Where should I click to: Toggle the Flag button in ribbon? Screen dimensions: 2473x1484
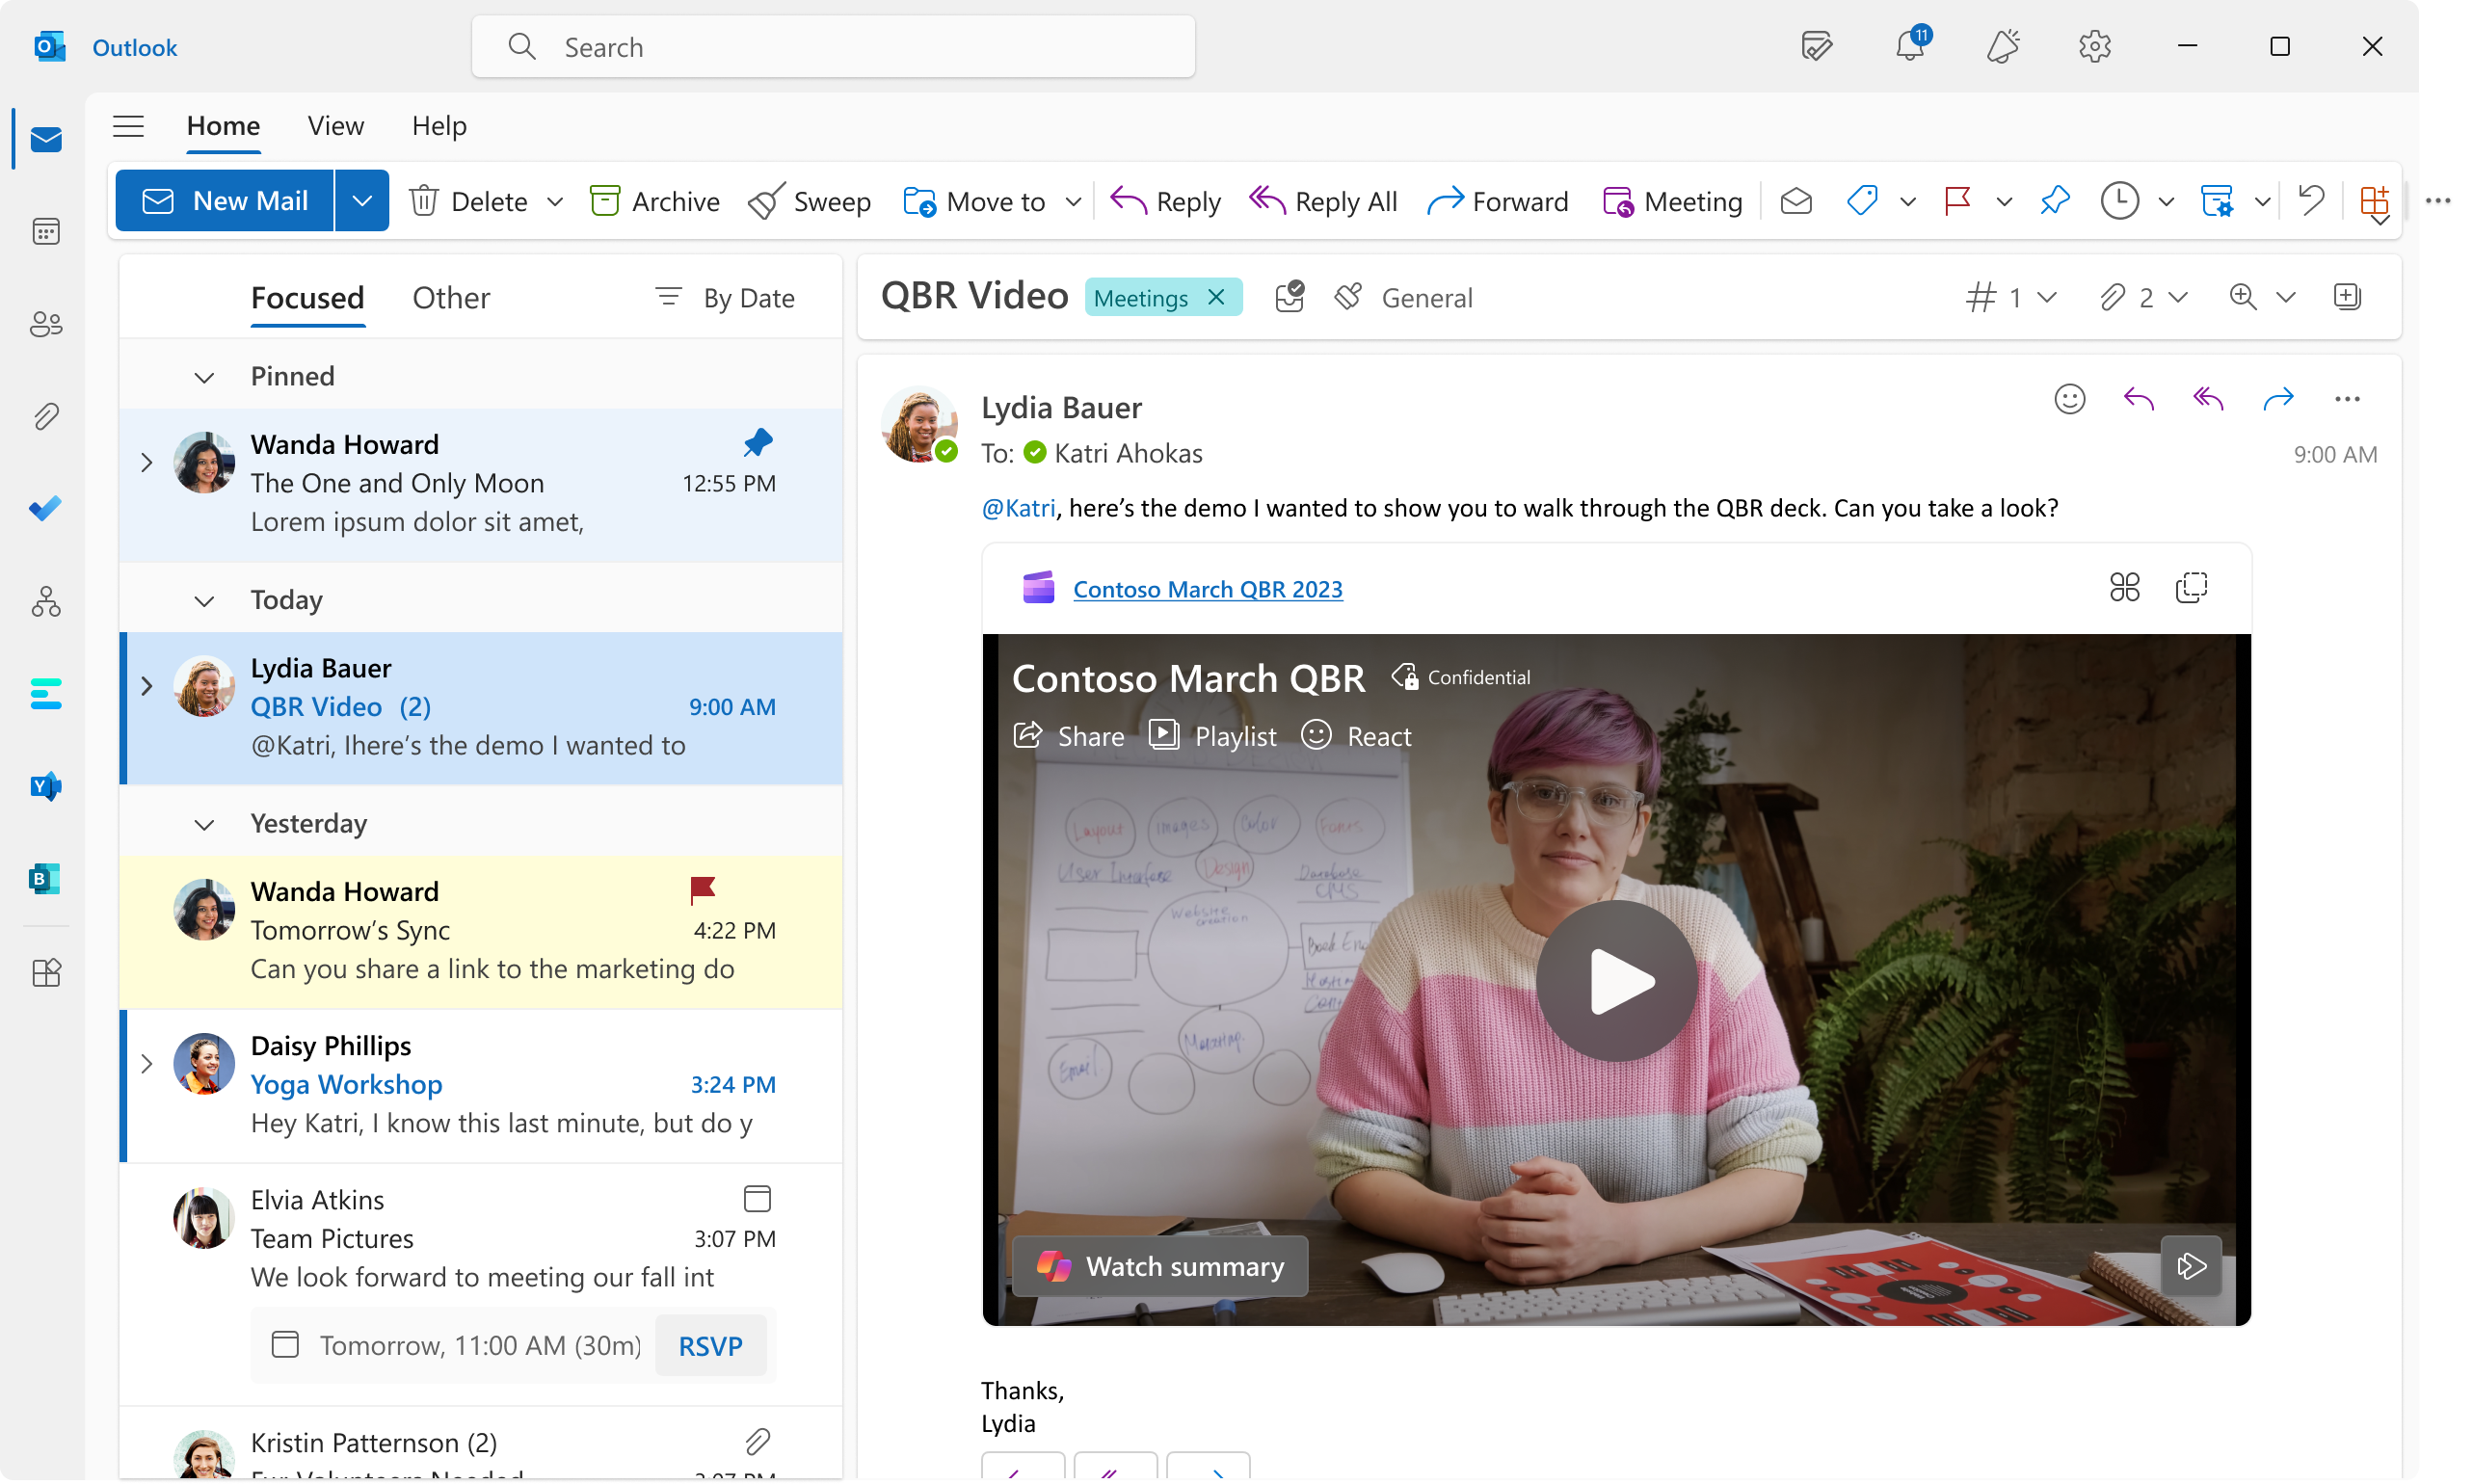point(1957,201)
